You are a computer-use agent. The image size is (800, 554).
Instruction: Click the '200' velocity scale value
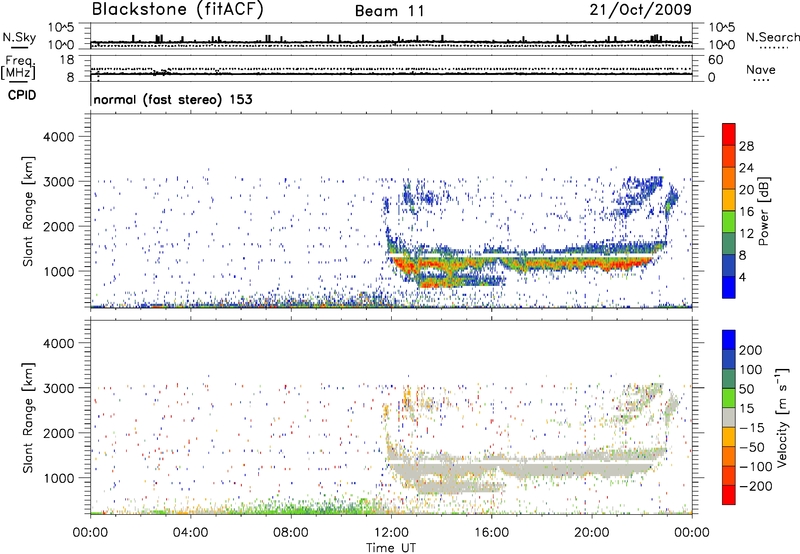[751, 350]
